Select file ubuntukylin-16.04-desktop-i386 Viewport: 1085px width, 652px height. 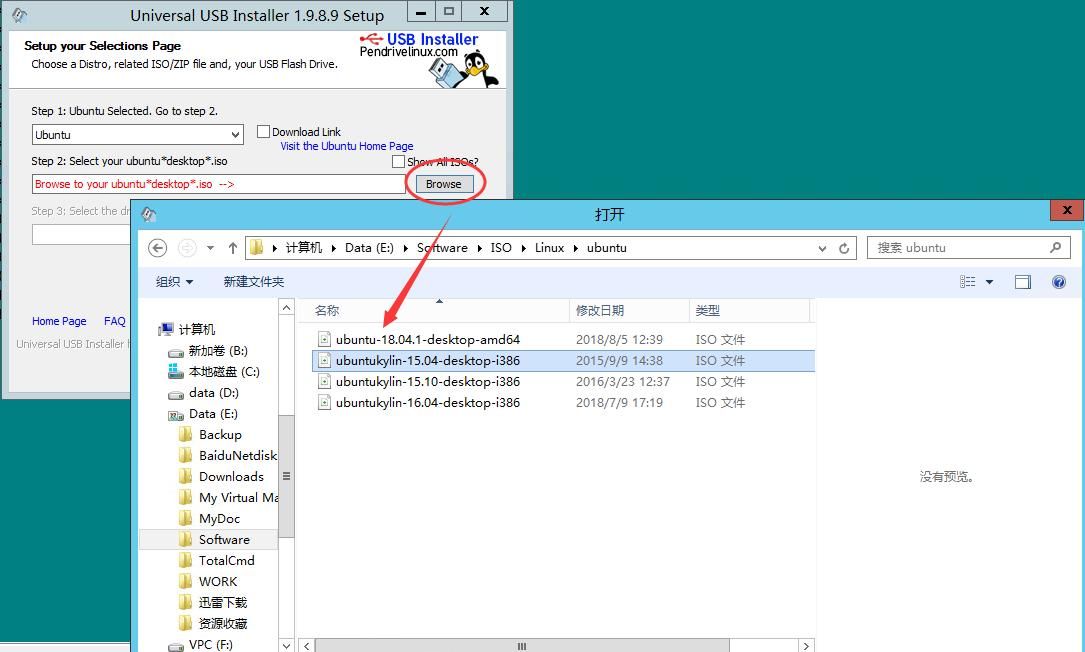pos(428,402)
